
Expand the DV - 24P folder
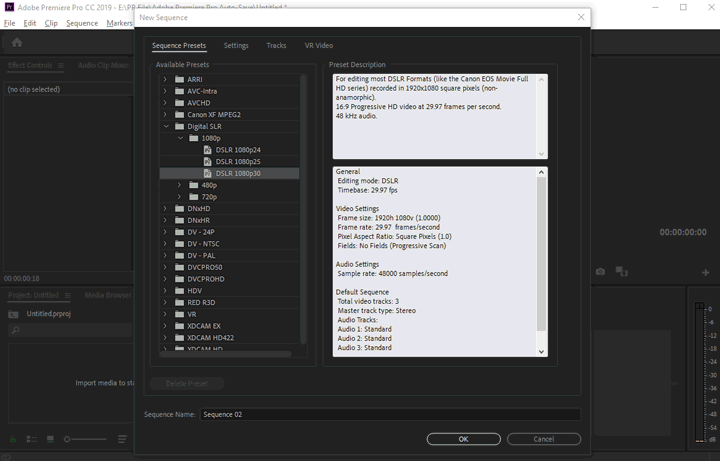click(x=165, y=232)
